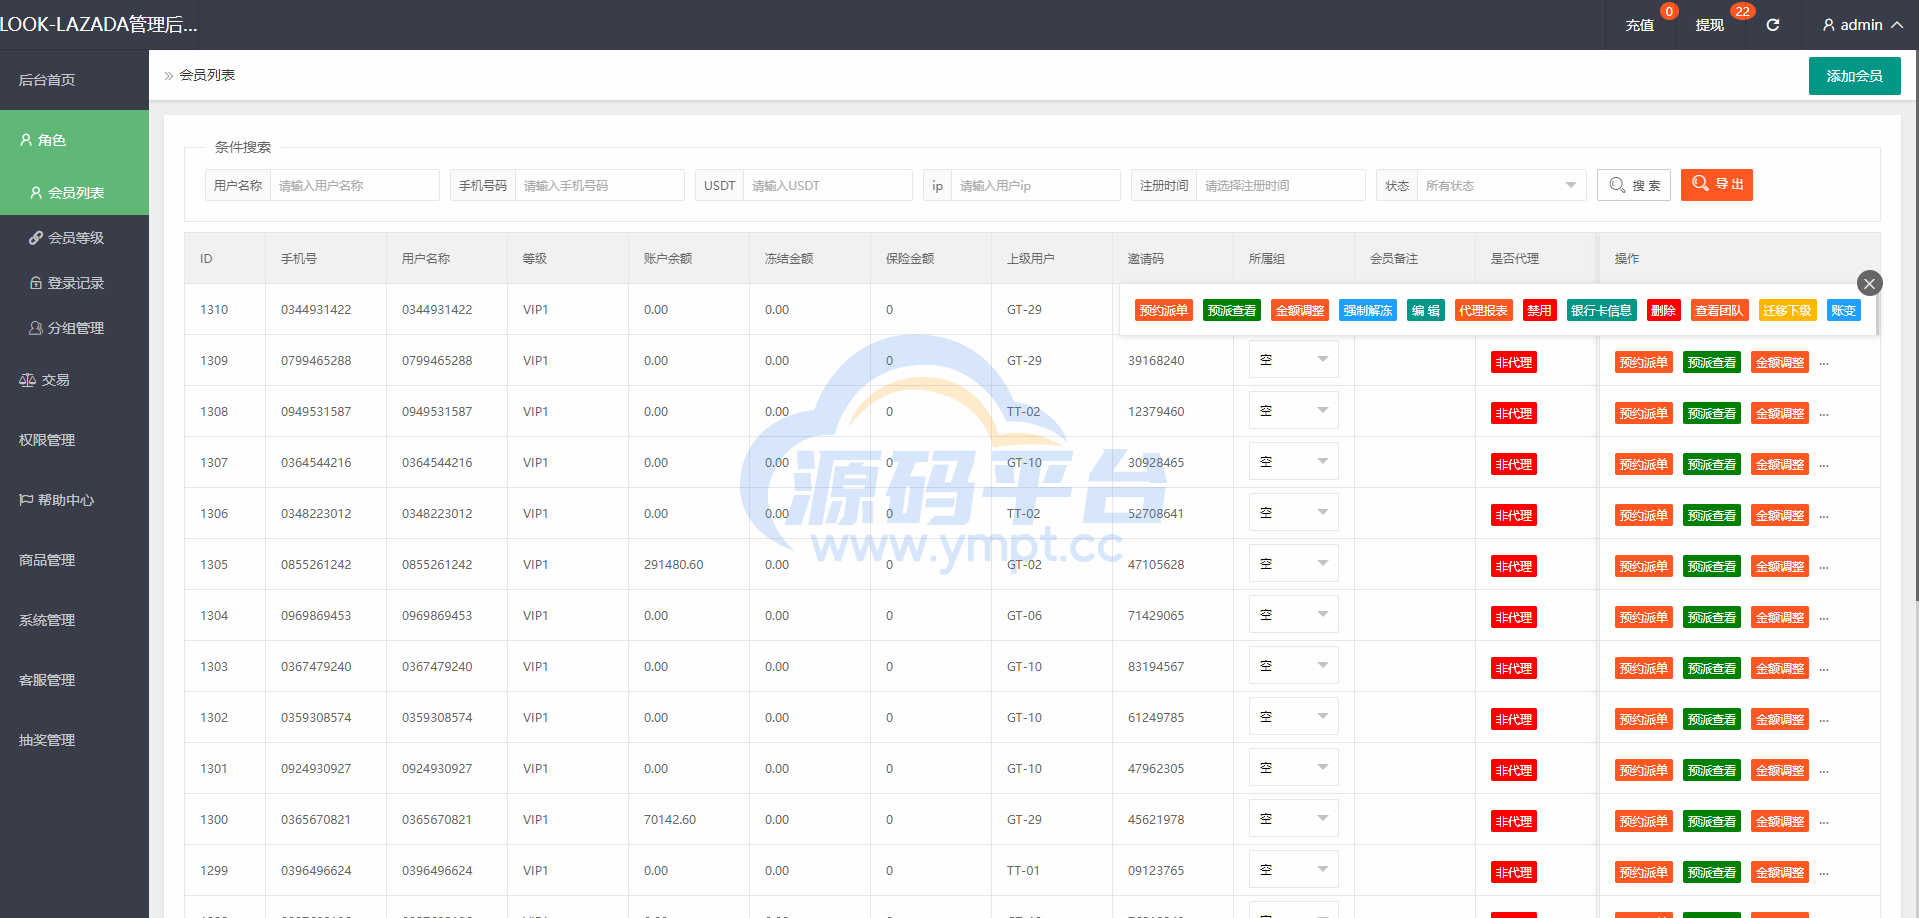Click the 银行卡信息 button
This screenshot has height=918, width=1919.
[x=1602, y=310]
